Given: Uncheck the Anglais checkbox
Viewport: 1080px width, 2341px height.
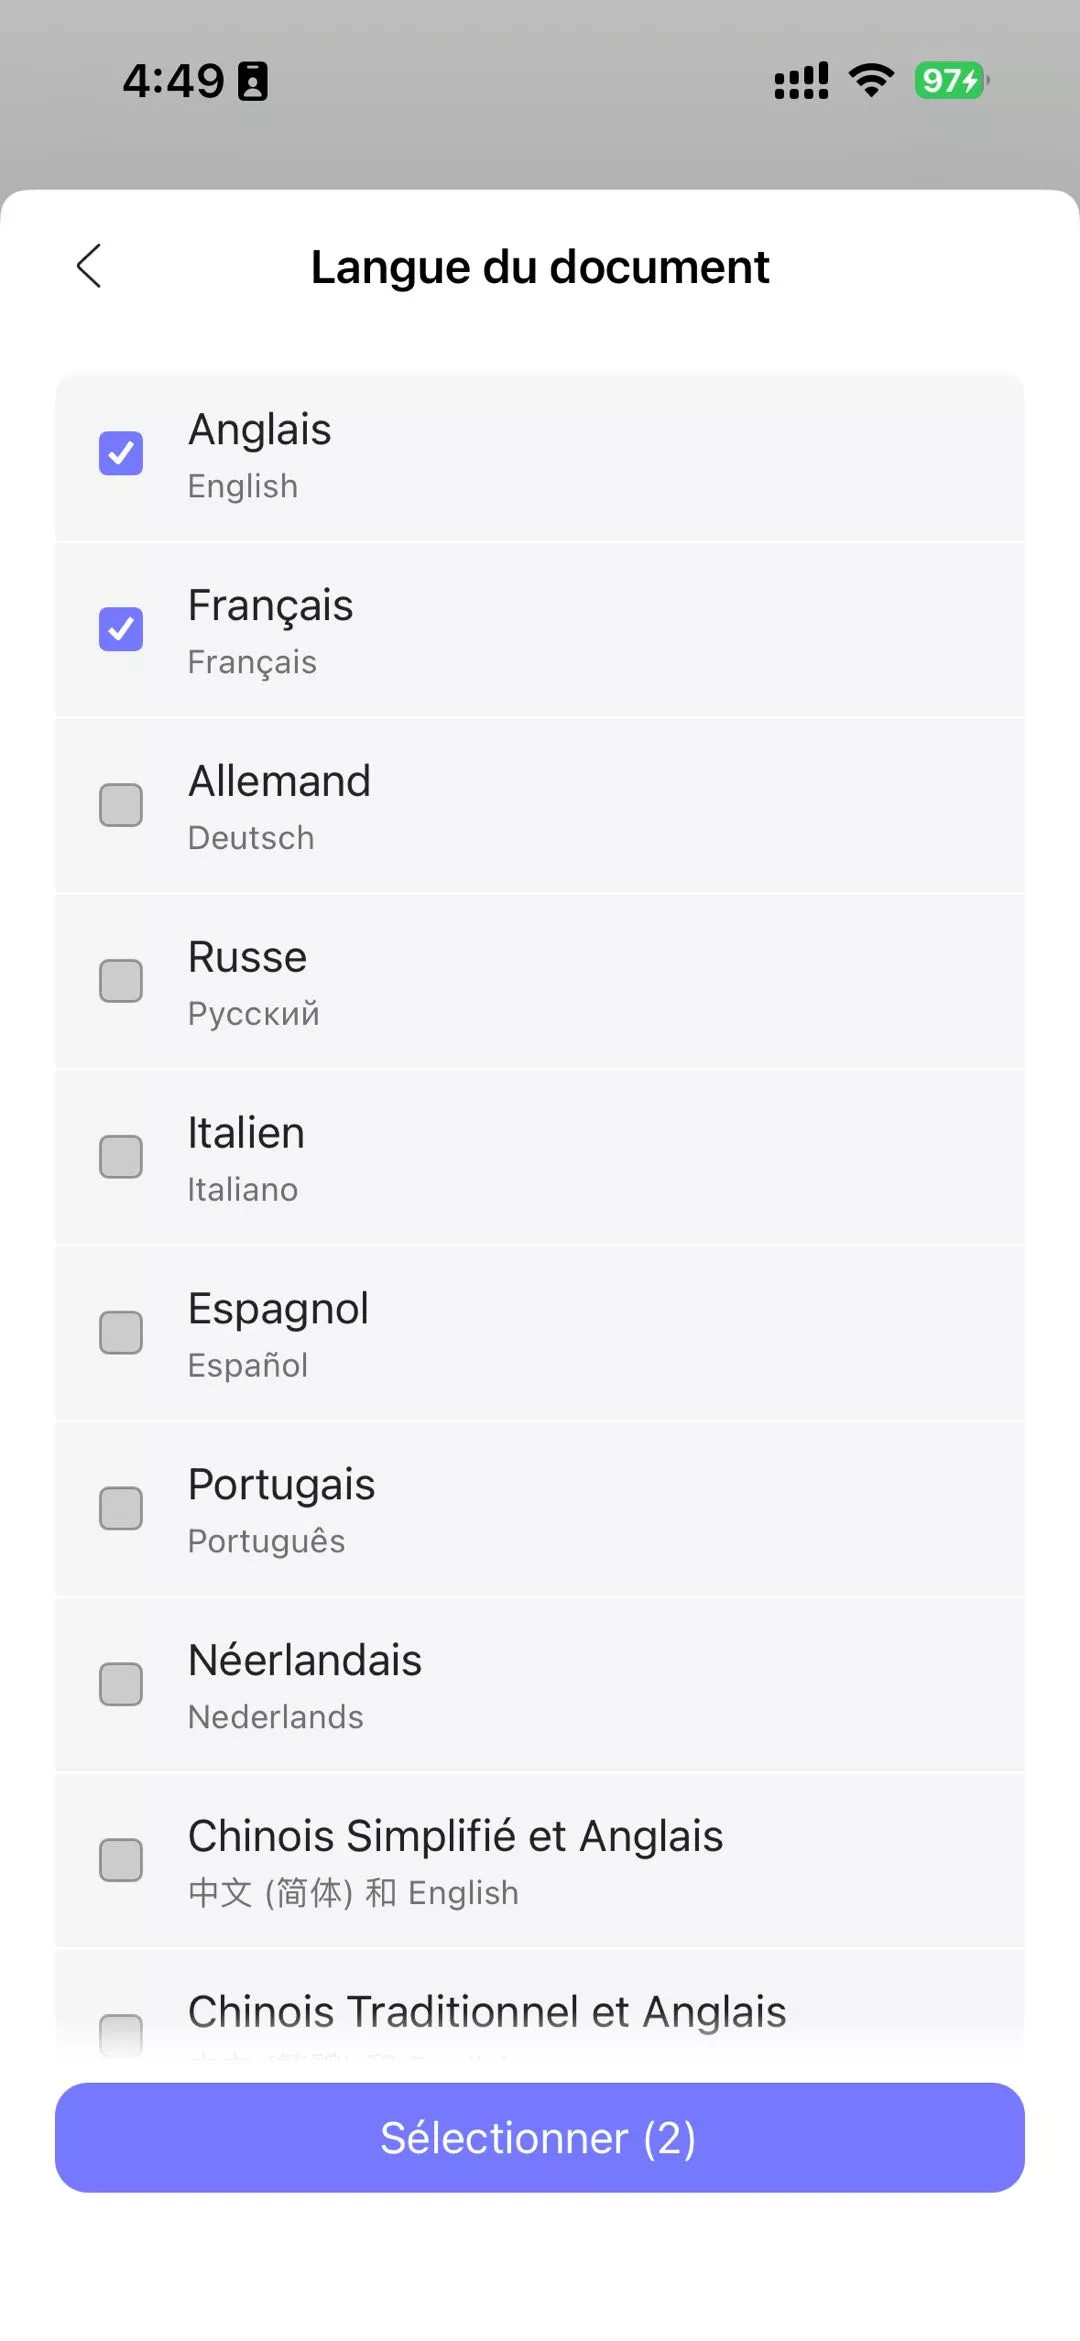Looking at the screenshot, I should 121,453.
